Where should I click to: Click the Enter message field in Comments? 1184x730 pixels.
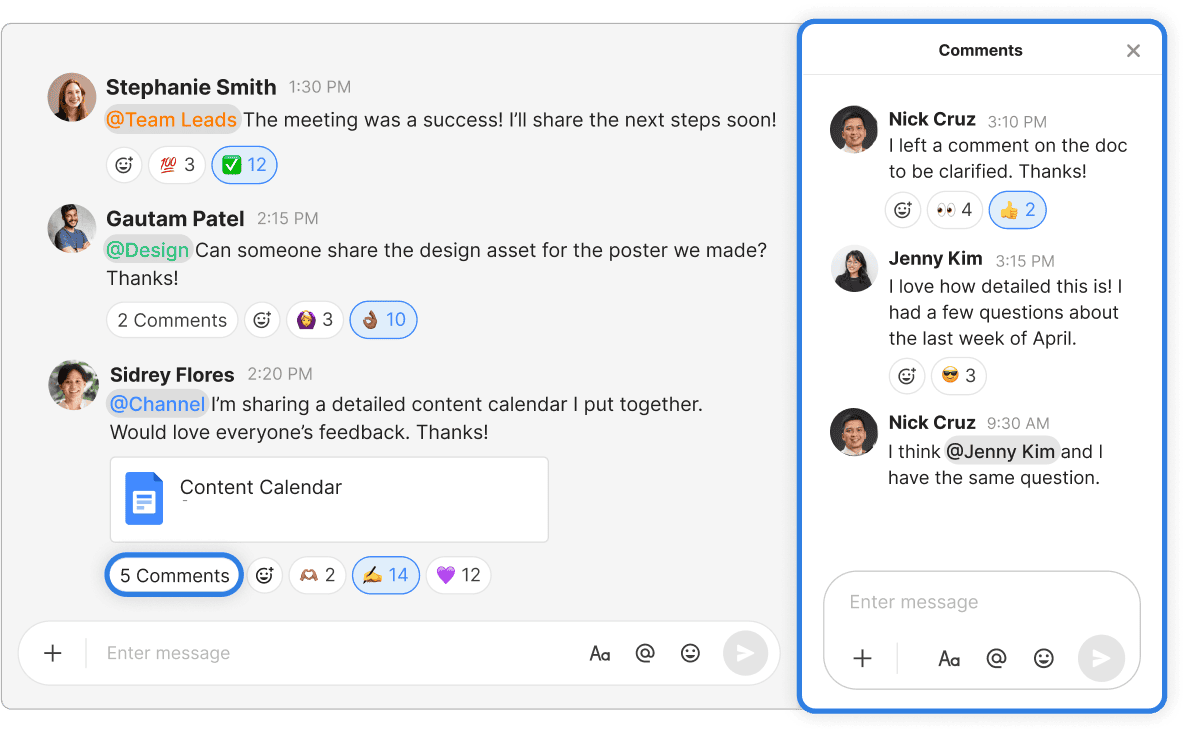pyautogui.click(x=980, y=602)
